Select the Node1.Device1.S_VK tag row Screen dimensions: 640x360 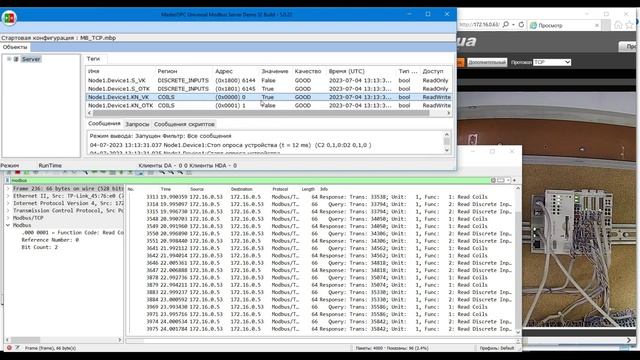269,80
